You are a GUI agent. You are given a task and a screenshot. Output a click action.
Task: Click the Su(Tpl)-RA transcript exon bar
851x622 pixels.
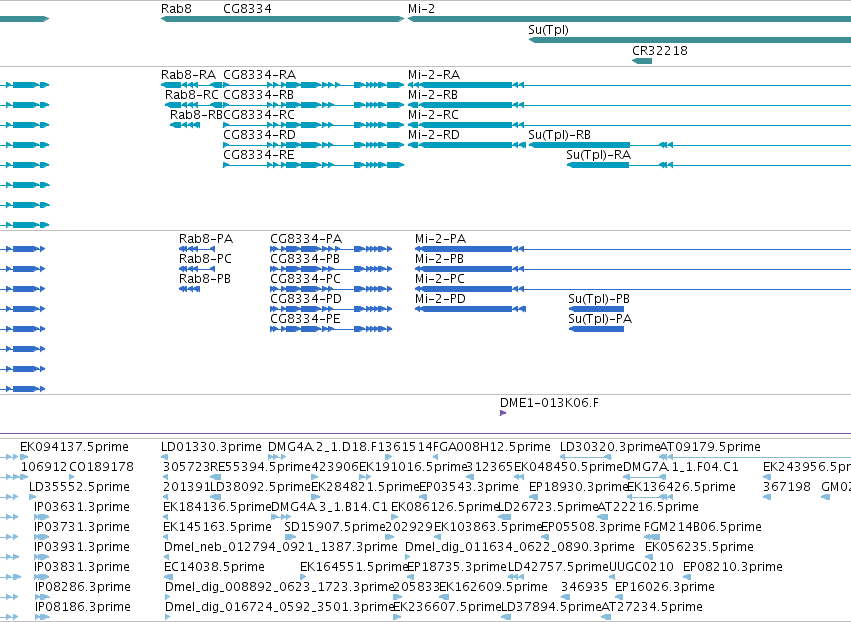point(598,165)
